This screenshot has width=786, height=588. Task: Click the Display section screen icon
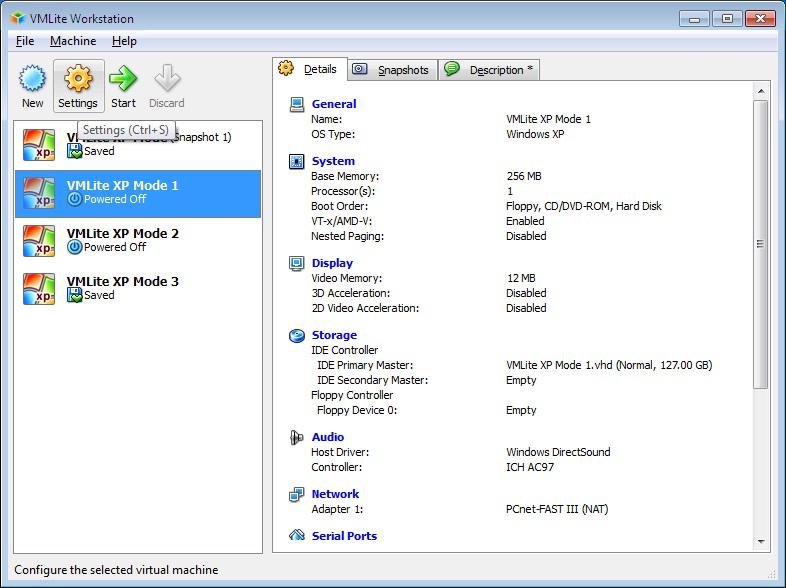click(x=297, y=263)
